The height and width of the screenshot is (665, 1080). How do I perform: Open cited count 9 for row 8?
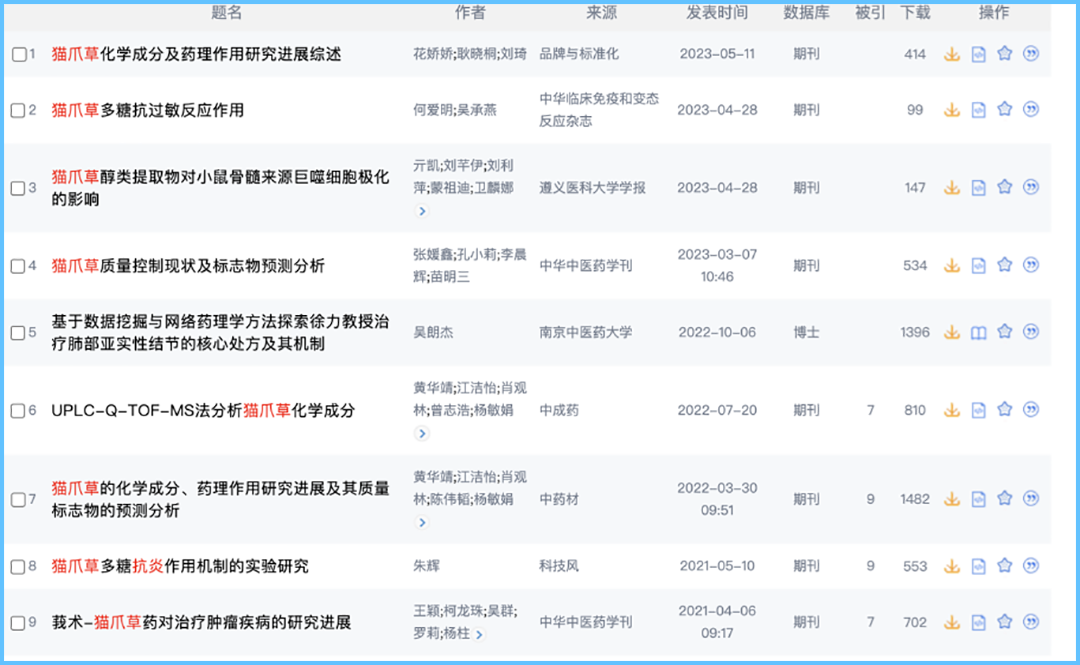point(871,566)
